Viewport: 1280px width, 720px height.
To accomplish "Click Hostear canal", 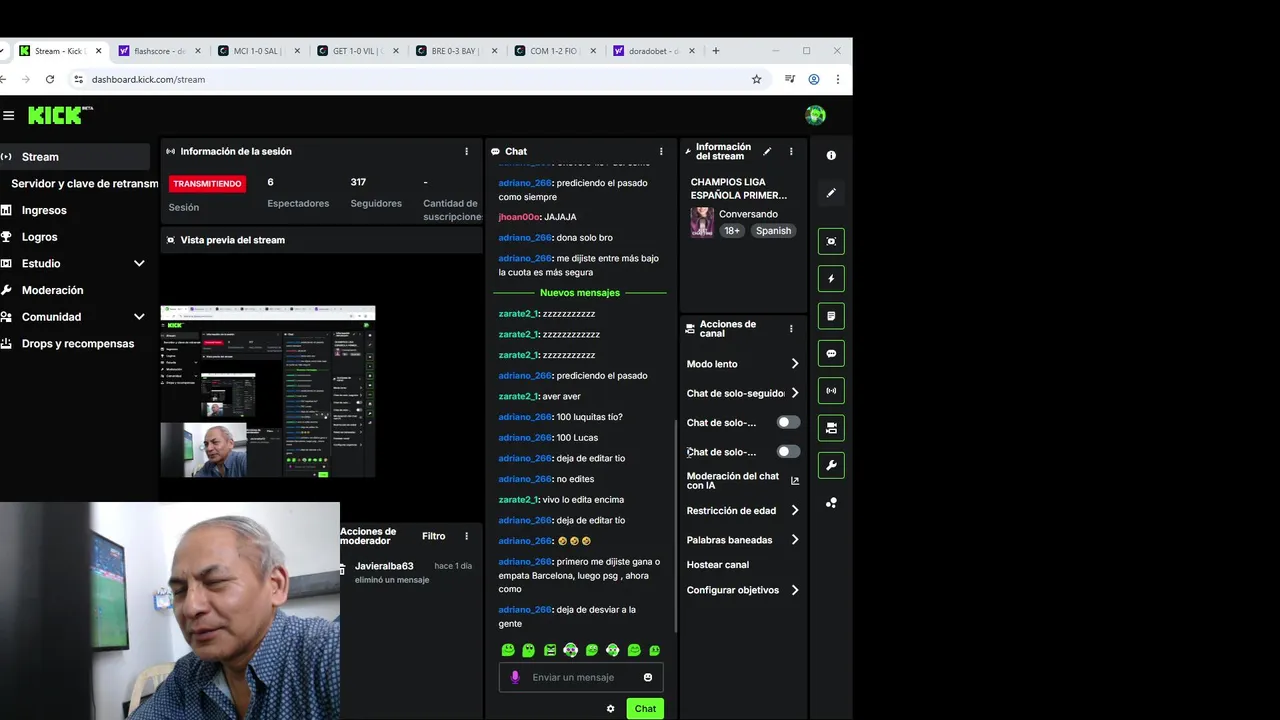I will coord(718,565).
